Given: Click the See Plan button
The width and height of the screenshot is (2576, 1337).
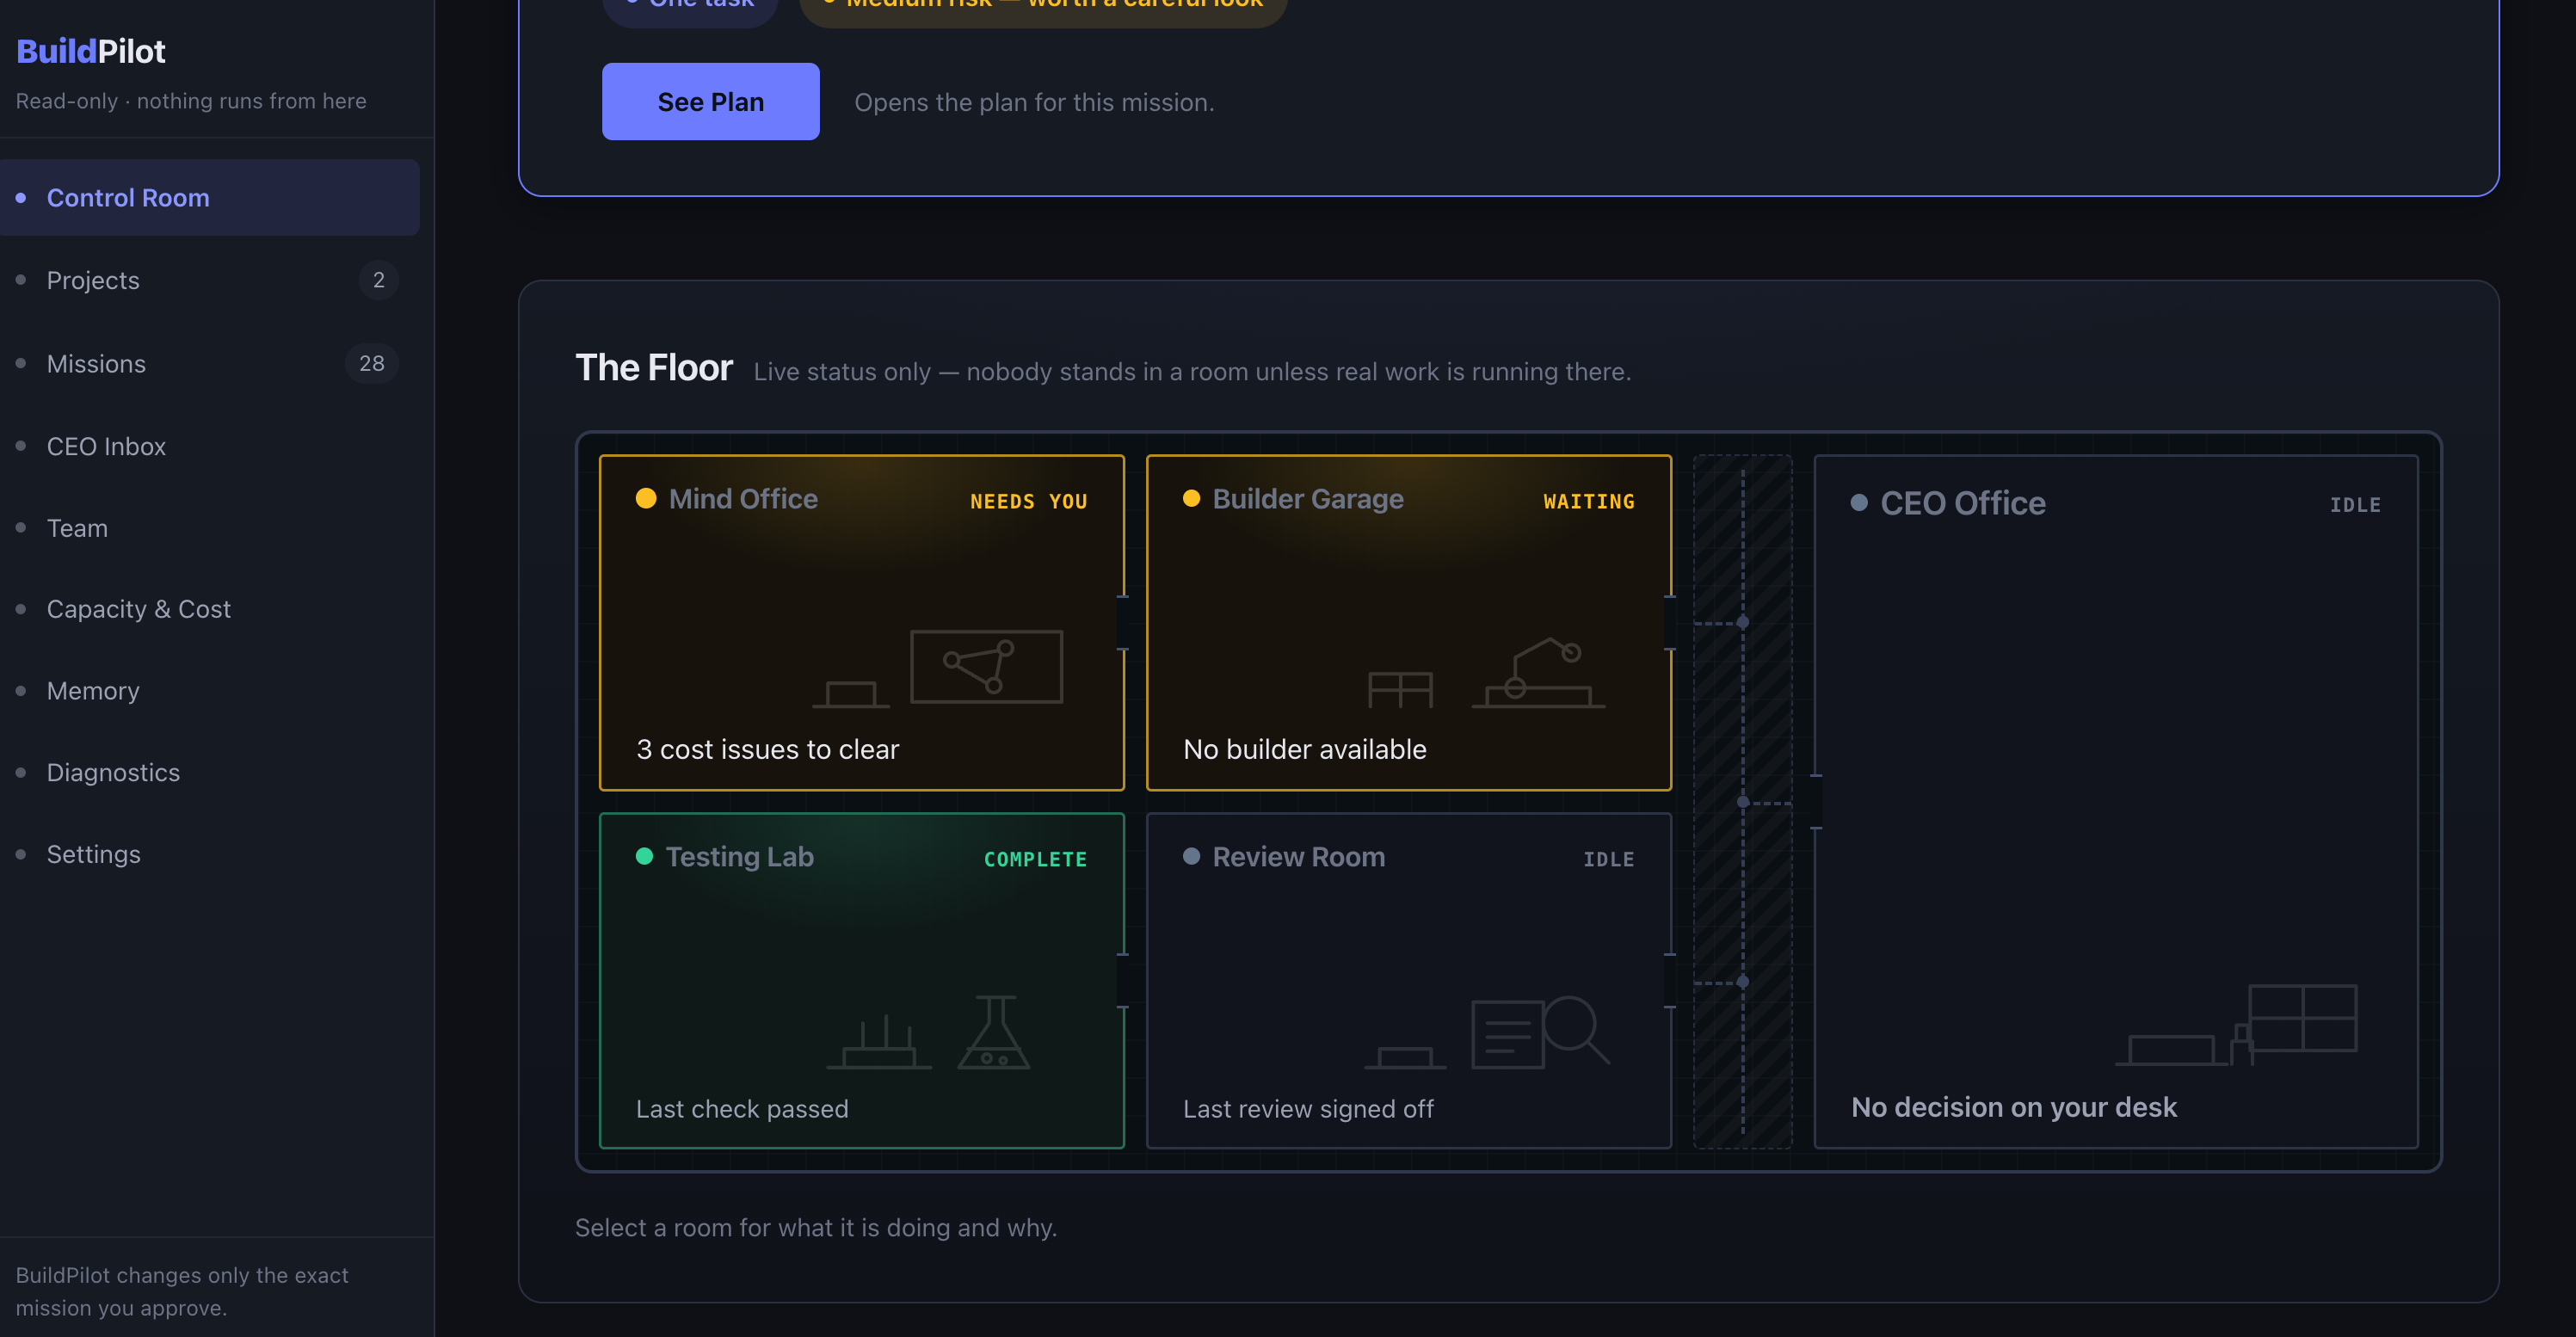Looking at the screenshot, I should [x=710, y=102].
